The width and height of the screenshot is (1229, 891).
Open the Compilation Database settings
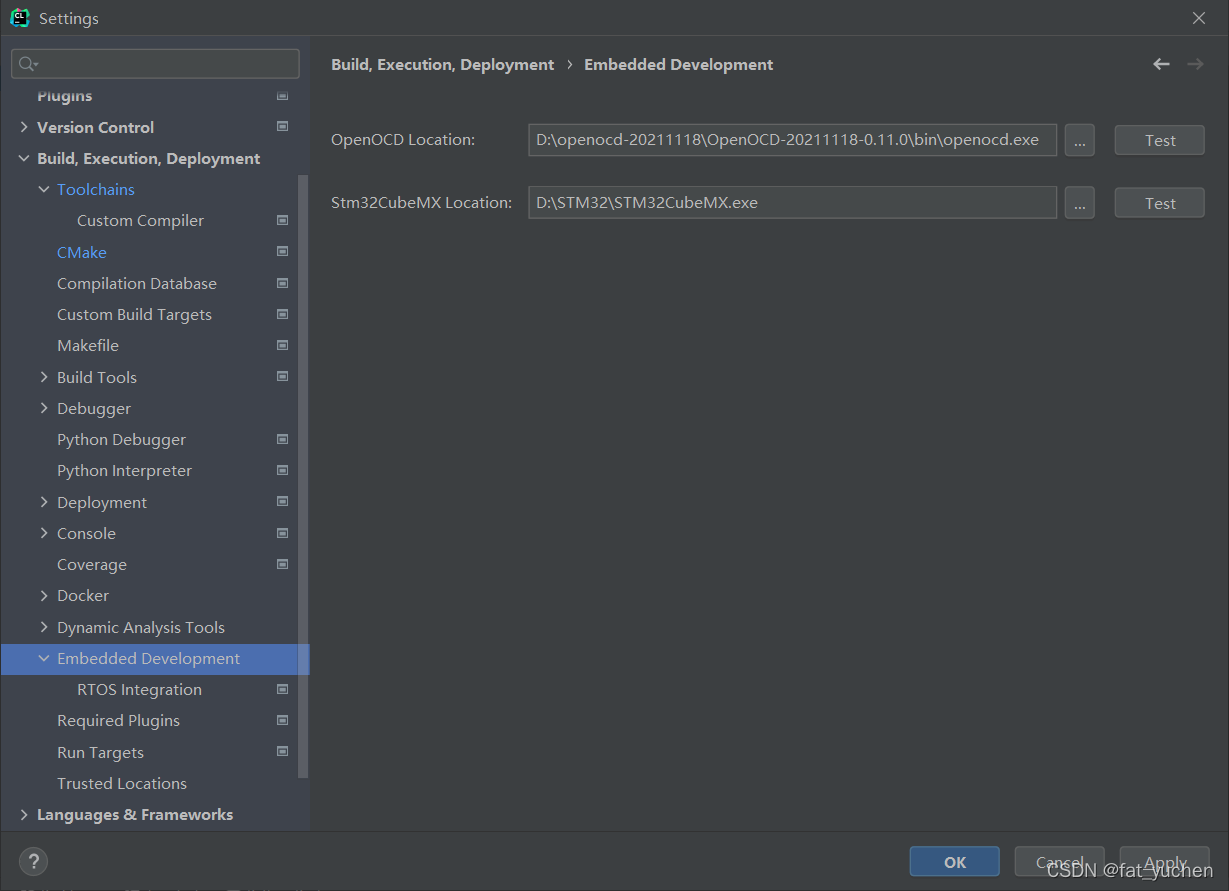[x=137, y=283]
